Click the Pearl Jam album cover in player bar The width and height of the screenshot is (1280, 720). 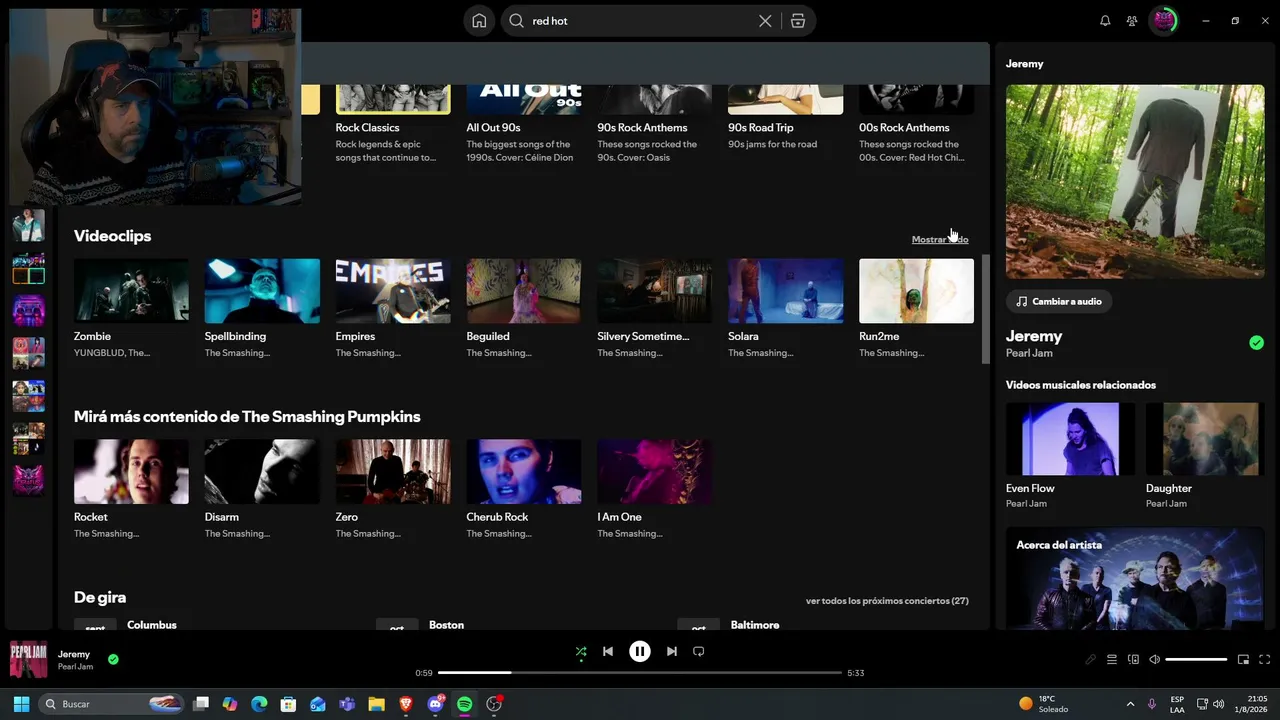pyautogui.click(x=29, y=660)
